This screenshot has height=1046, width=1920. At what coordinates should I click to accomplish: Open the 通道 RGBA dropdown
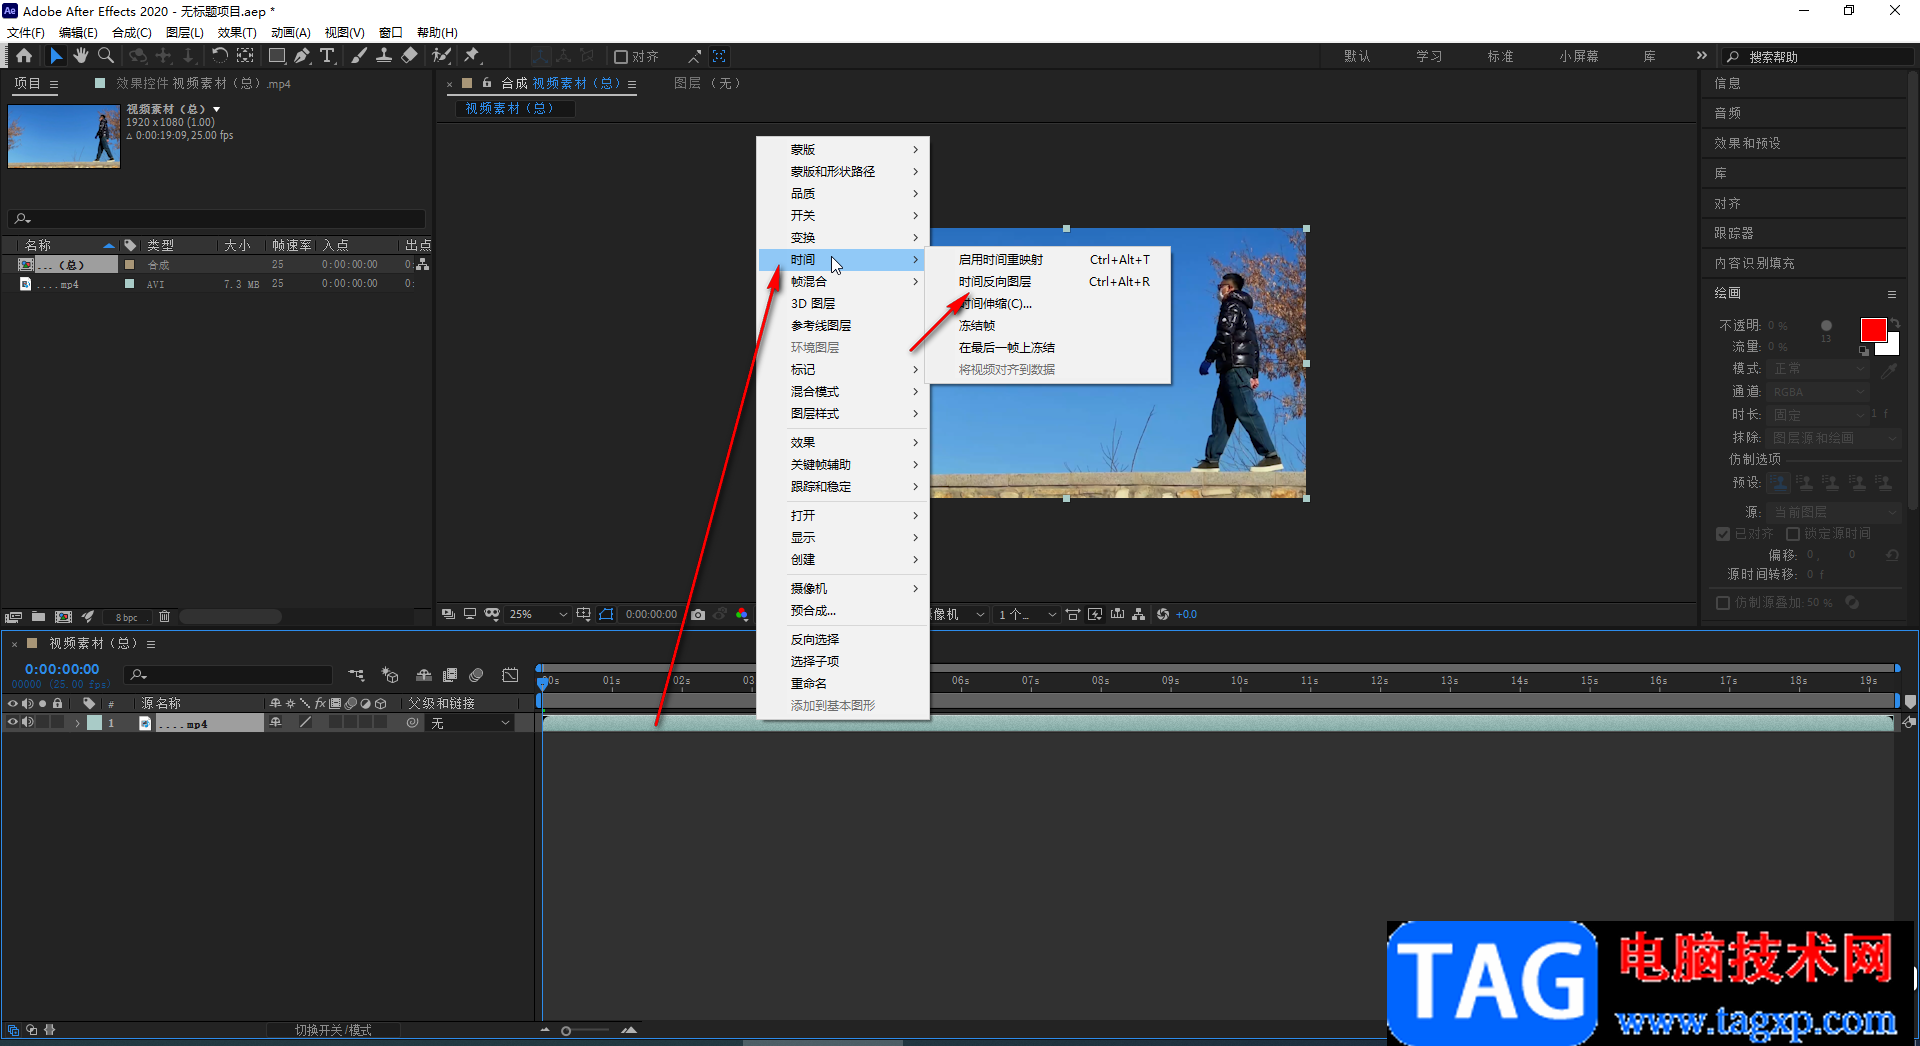[1817, 392]
